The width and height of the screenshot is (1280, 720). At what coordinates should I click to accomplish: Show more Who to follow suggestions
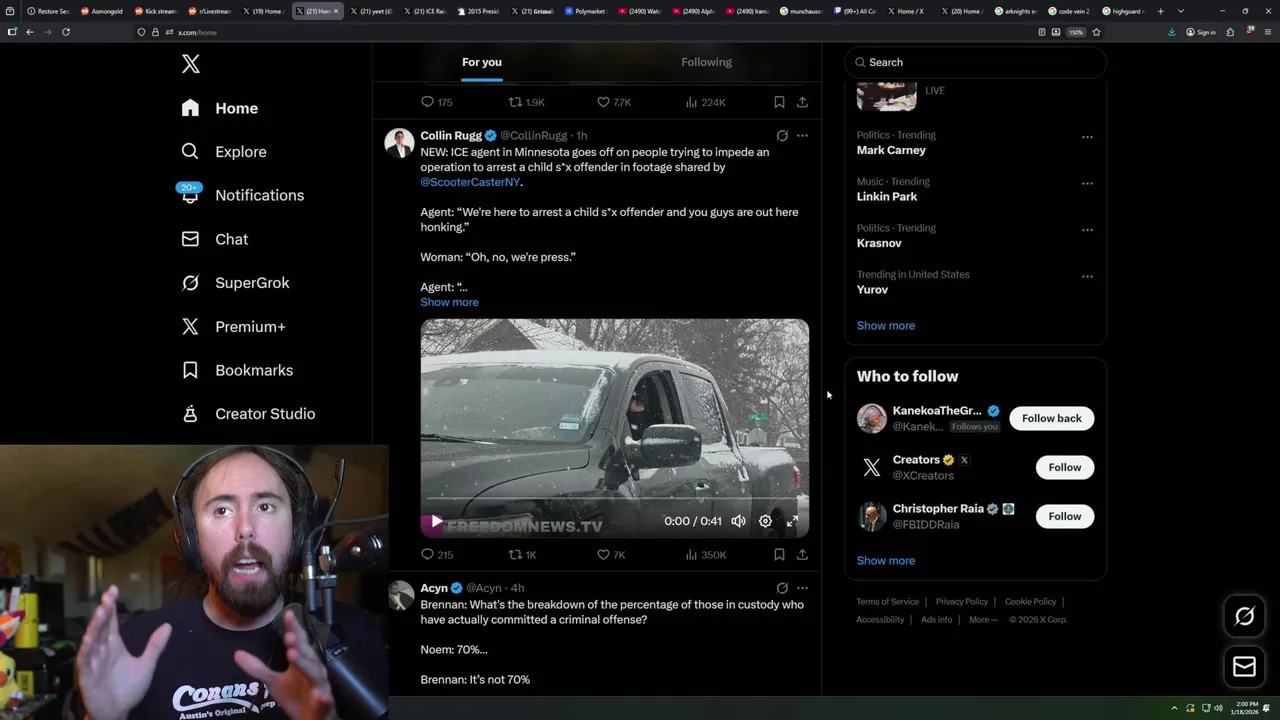[885, 560]
